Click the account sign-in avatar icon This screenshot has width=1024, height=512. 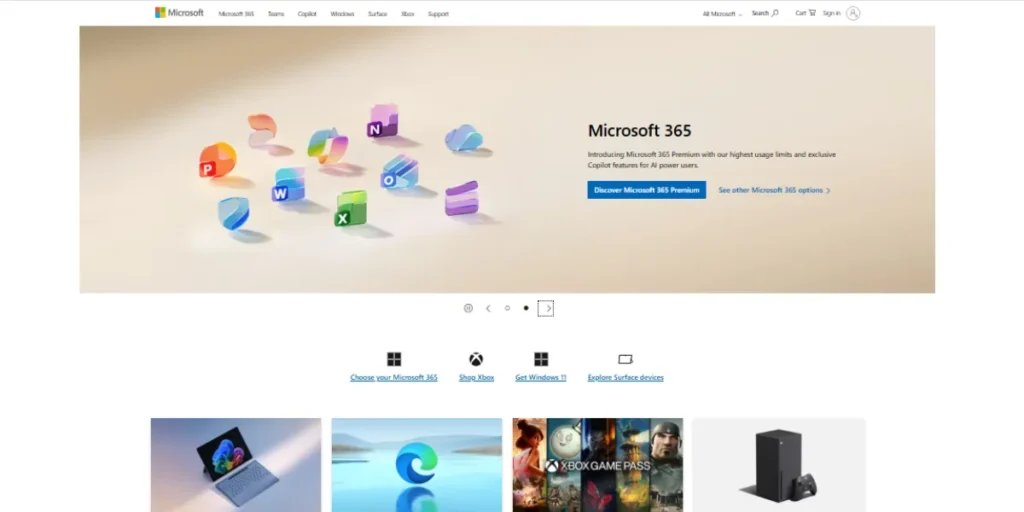[x=853, y=13]
